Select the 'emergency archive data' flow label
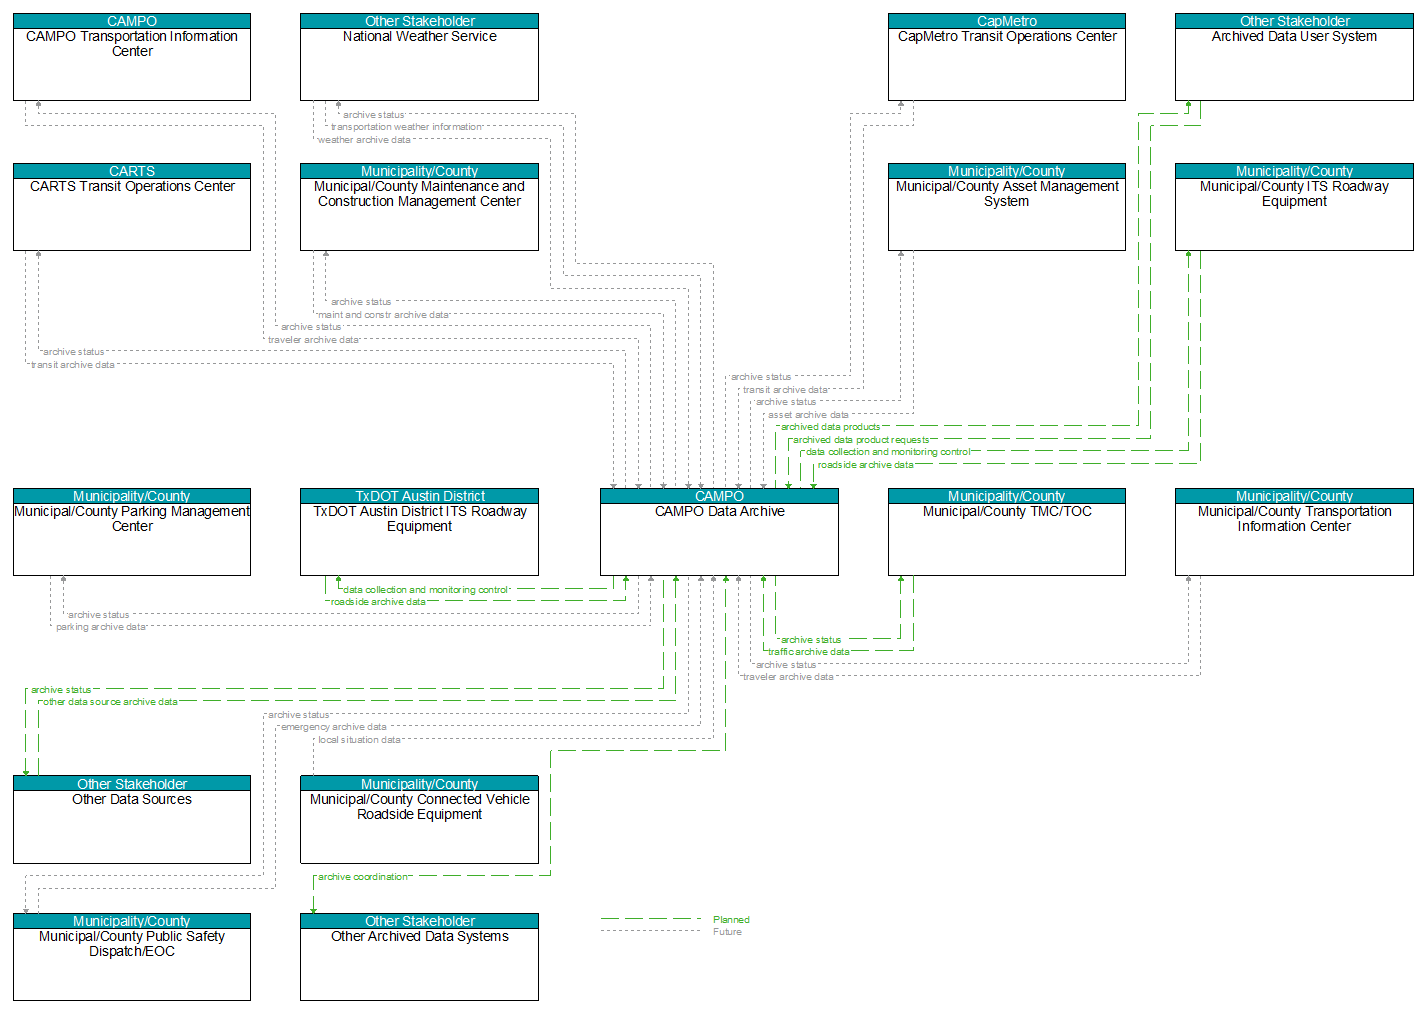Viewport: 1424px width, 1014px height. click(333, 727)
